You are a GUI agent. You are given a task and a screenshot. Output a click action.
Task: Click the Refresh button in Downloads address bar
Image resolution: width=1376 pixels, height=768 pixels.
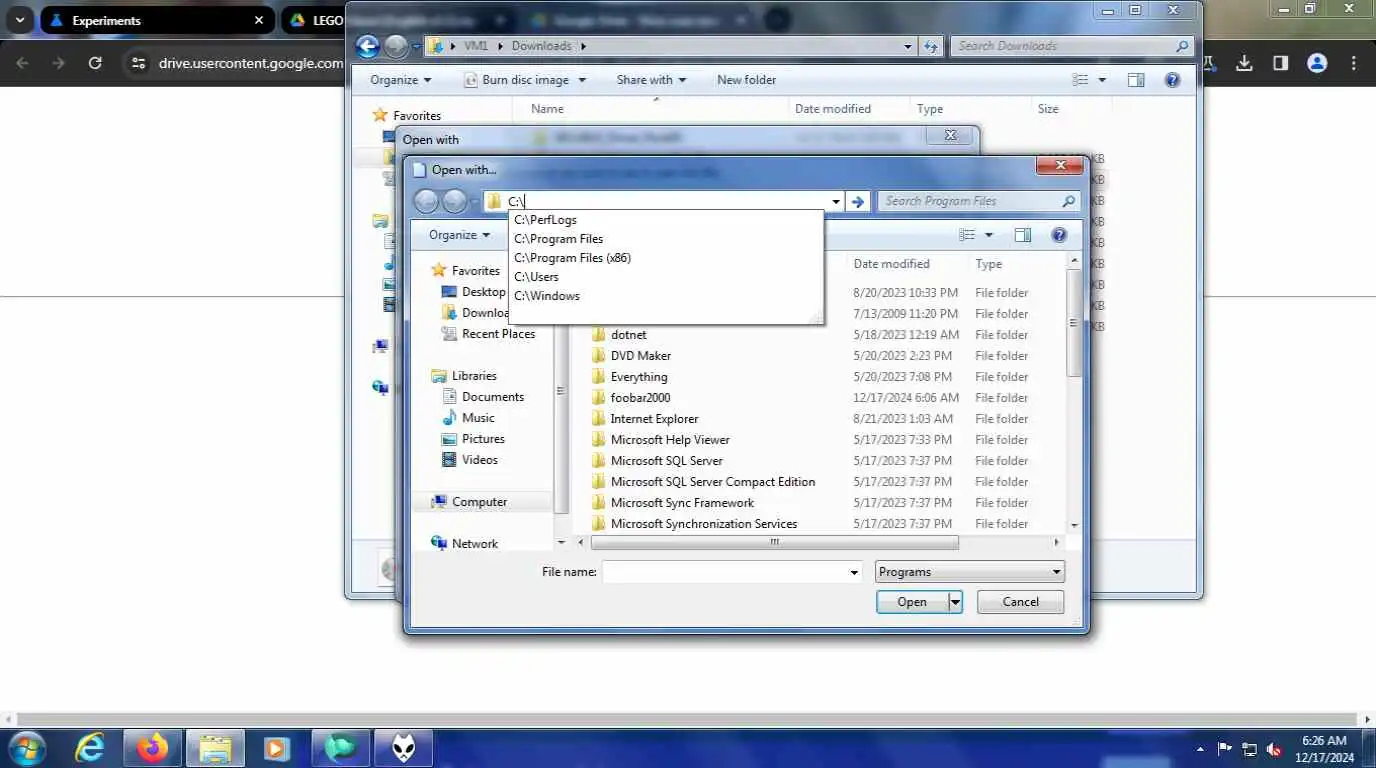click(931, 46)
